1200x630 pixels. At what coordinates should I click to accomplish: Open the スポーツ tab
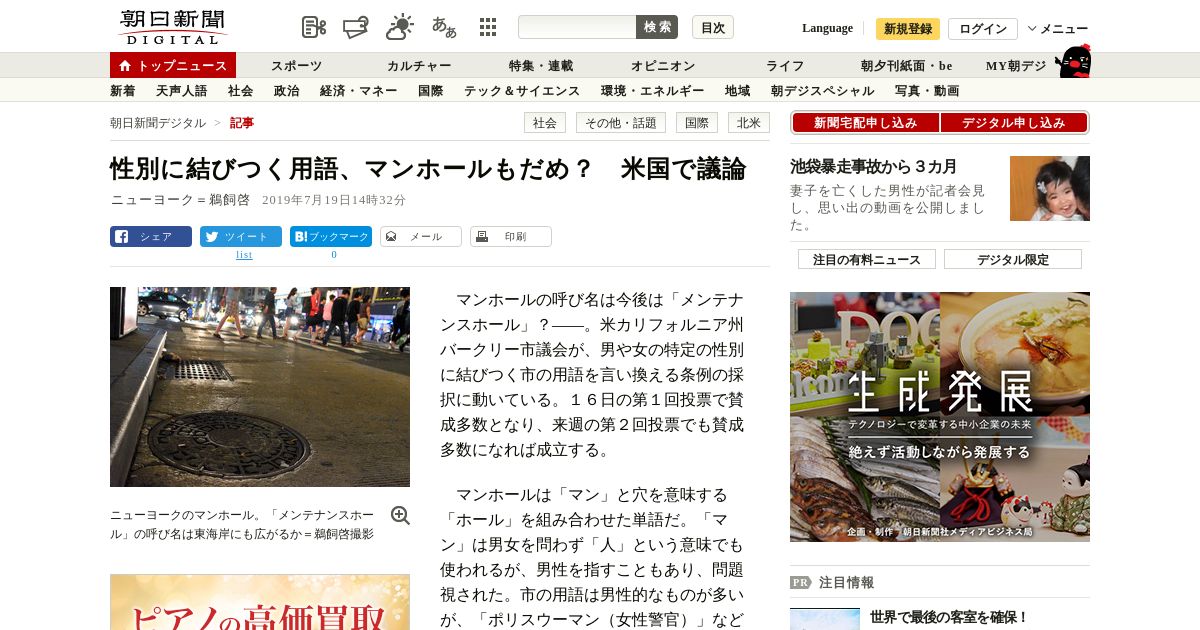point(296,66)
